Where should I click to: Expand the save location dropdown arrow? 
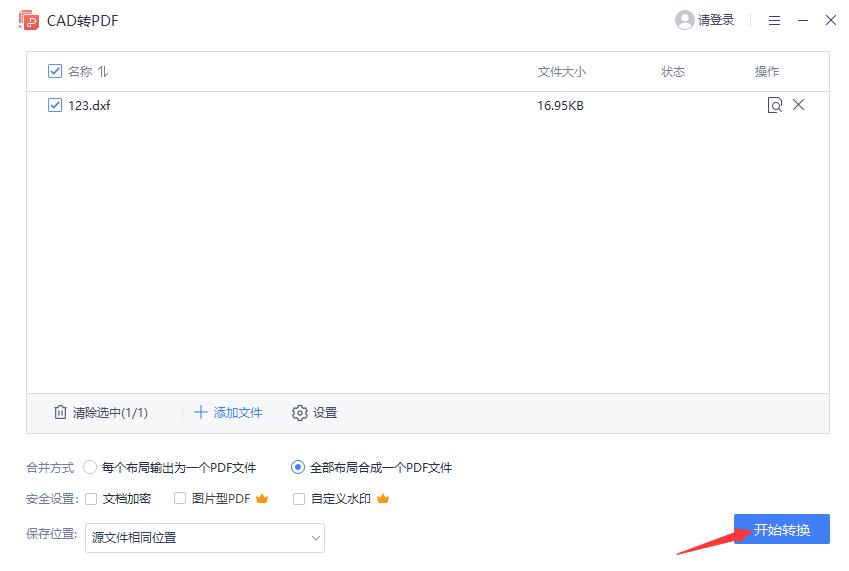tap(316, 538)
